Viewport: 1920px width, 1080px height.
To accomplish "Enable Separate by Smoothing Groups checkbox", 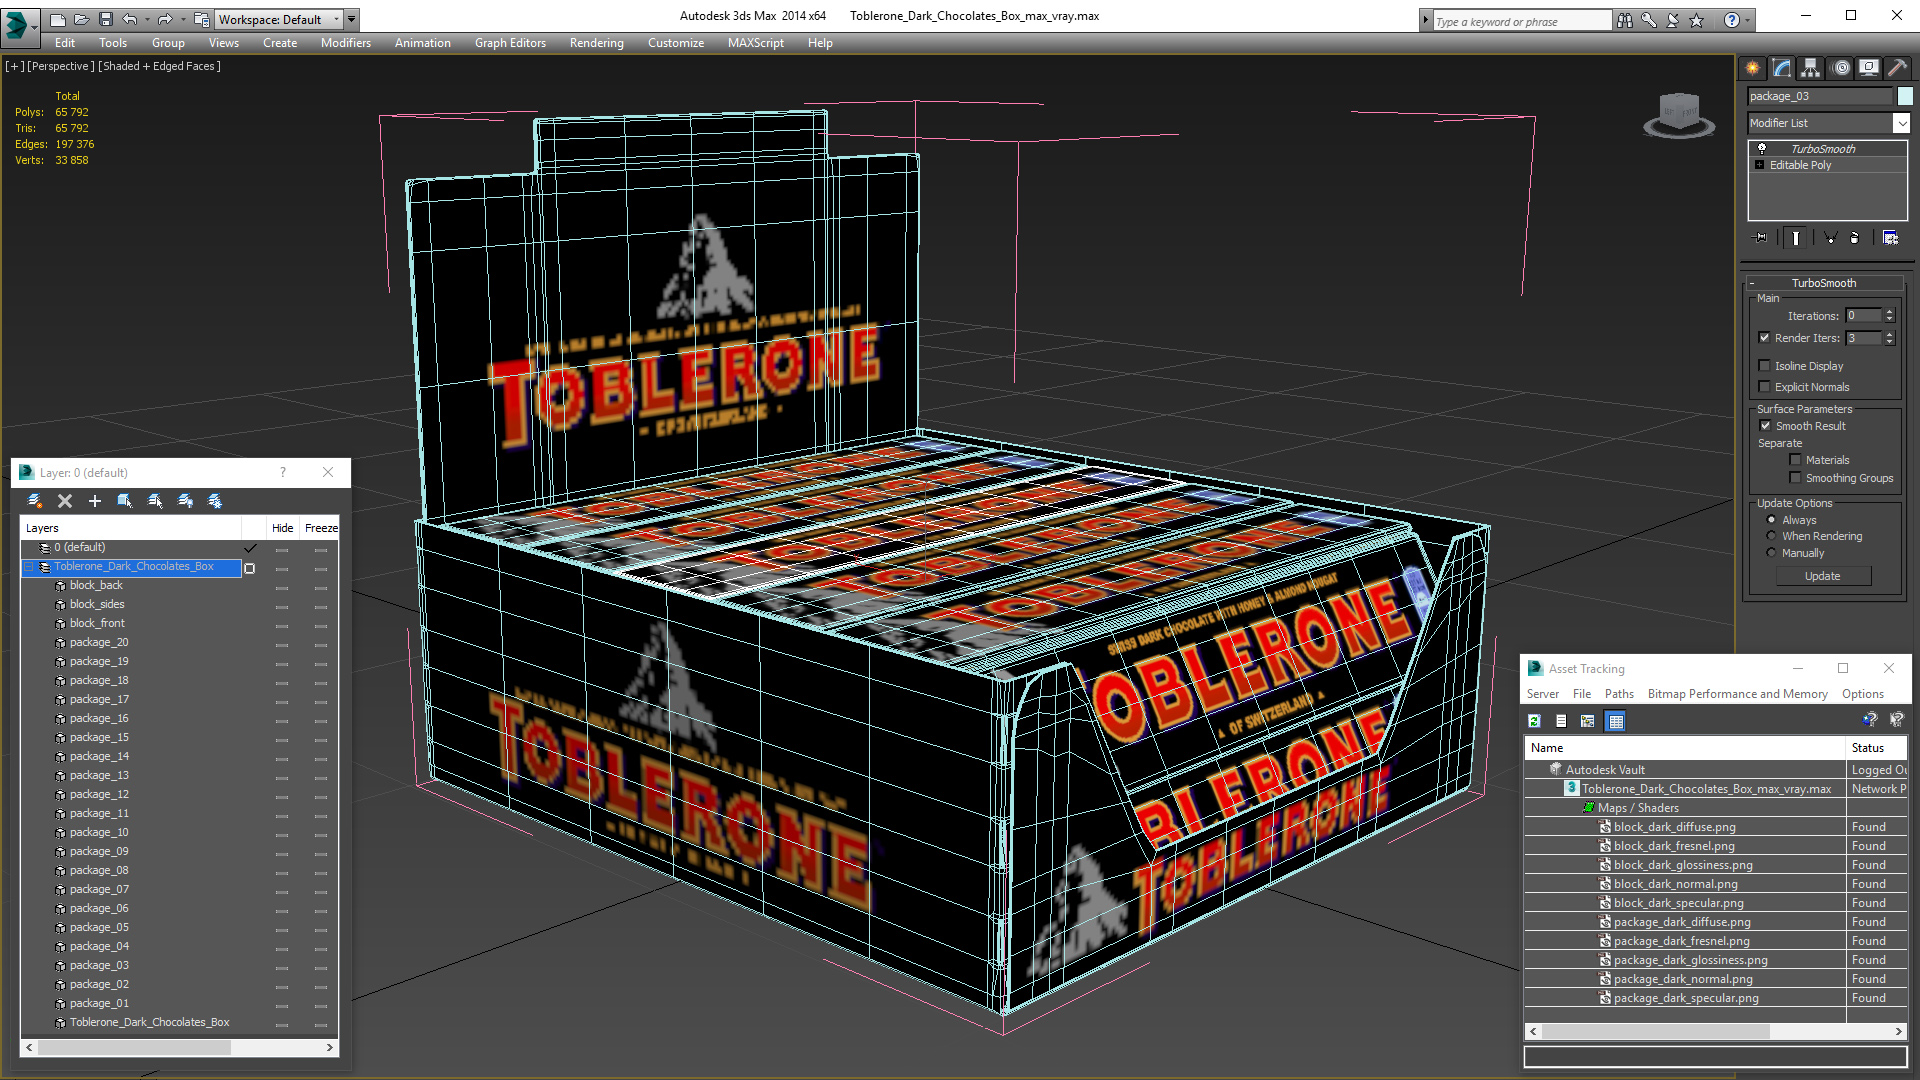I will click(x=1795, y=478).
